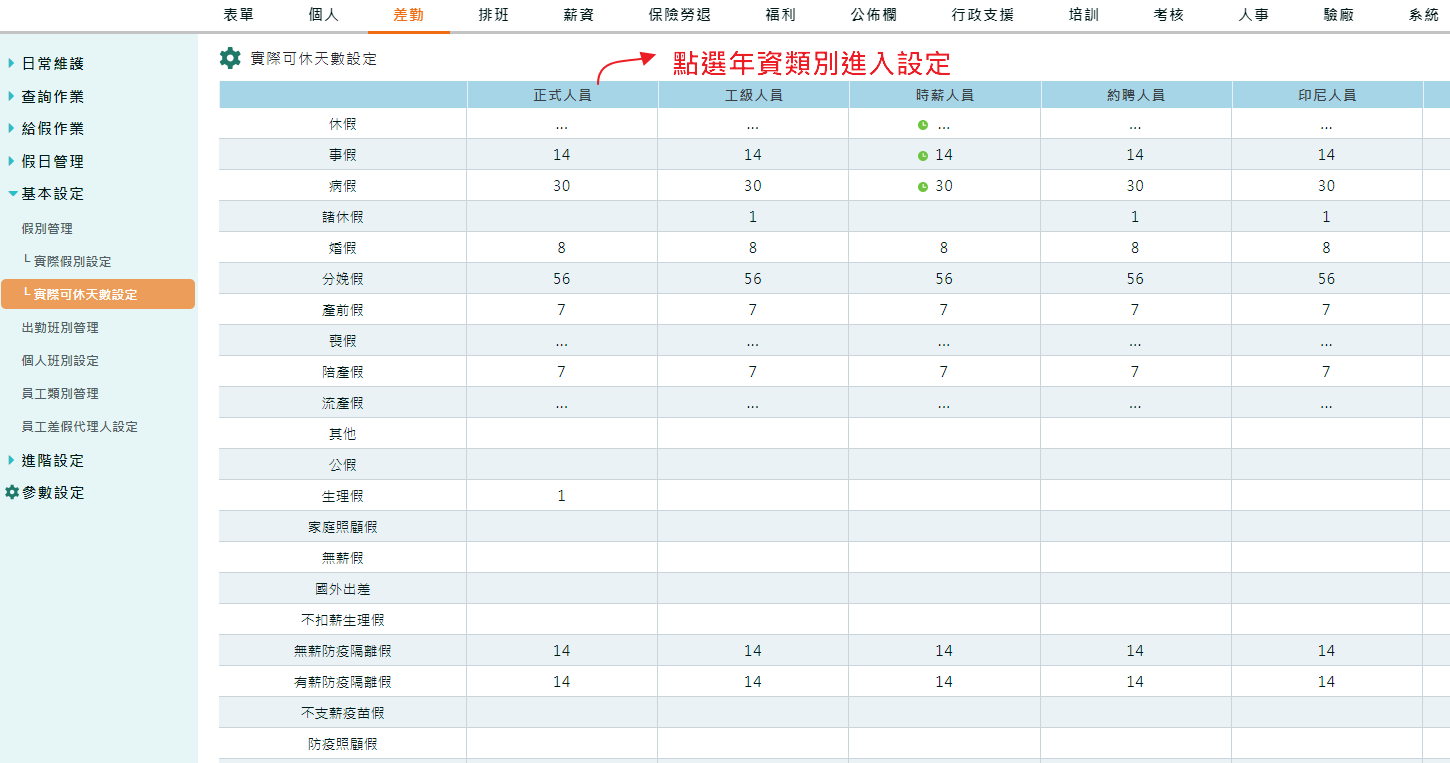Switch to the 排班 tab
The image size is (1450, 763).
[x=493, y=16]
